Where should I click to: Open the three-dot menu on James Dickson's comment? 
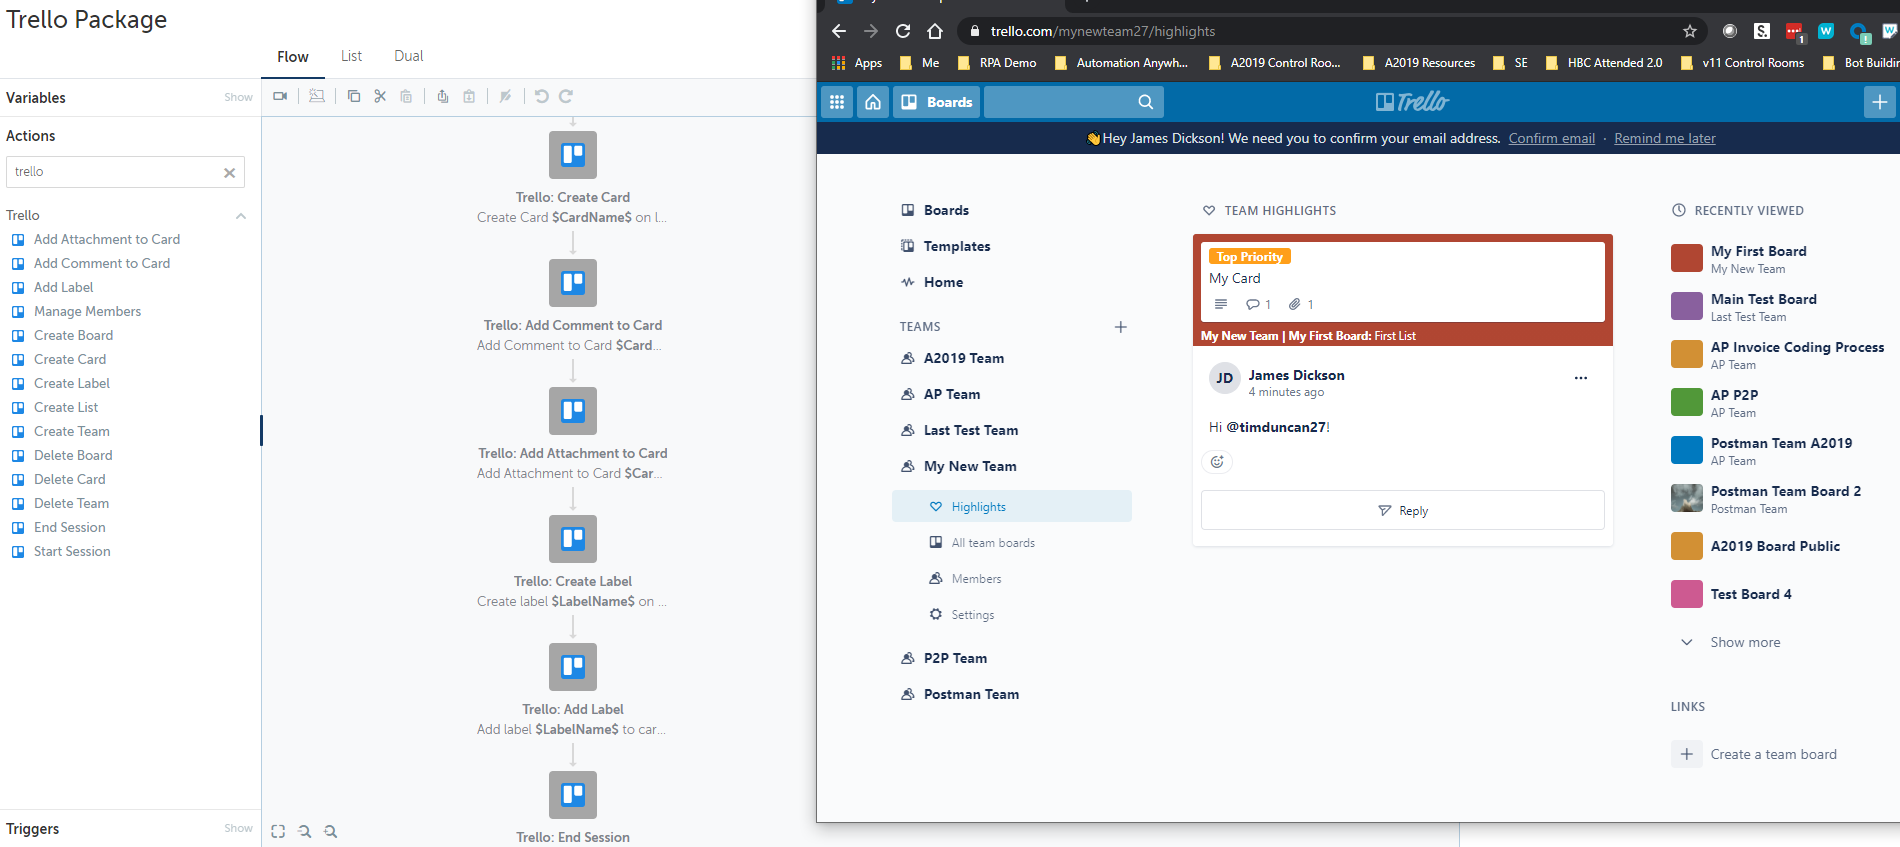(x=1581, y=378)
